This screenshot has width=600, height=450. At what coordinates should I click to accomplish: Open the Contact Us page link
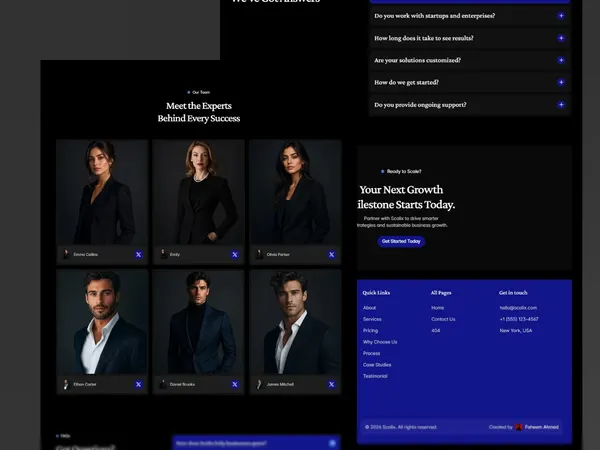tap(443, 319)
